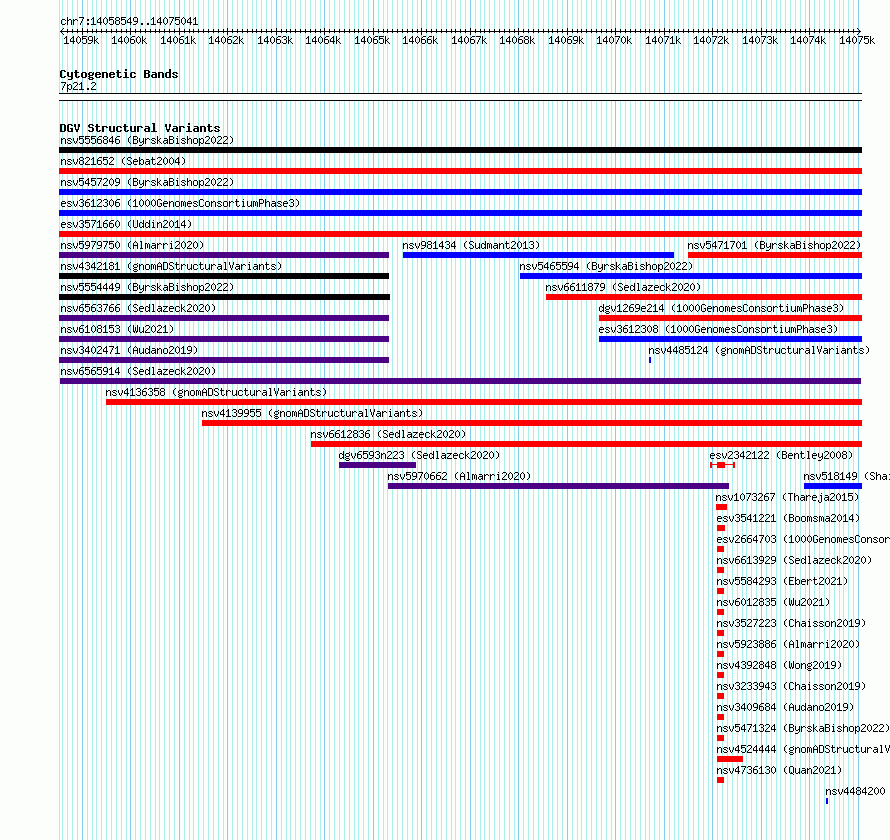Click the blue bar for nsv518149

click(833, 486)
